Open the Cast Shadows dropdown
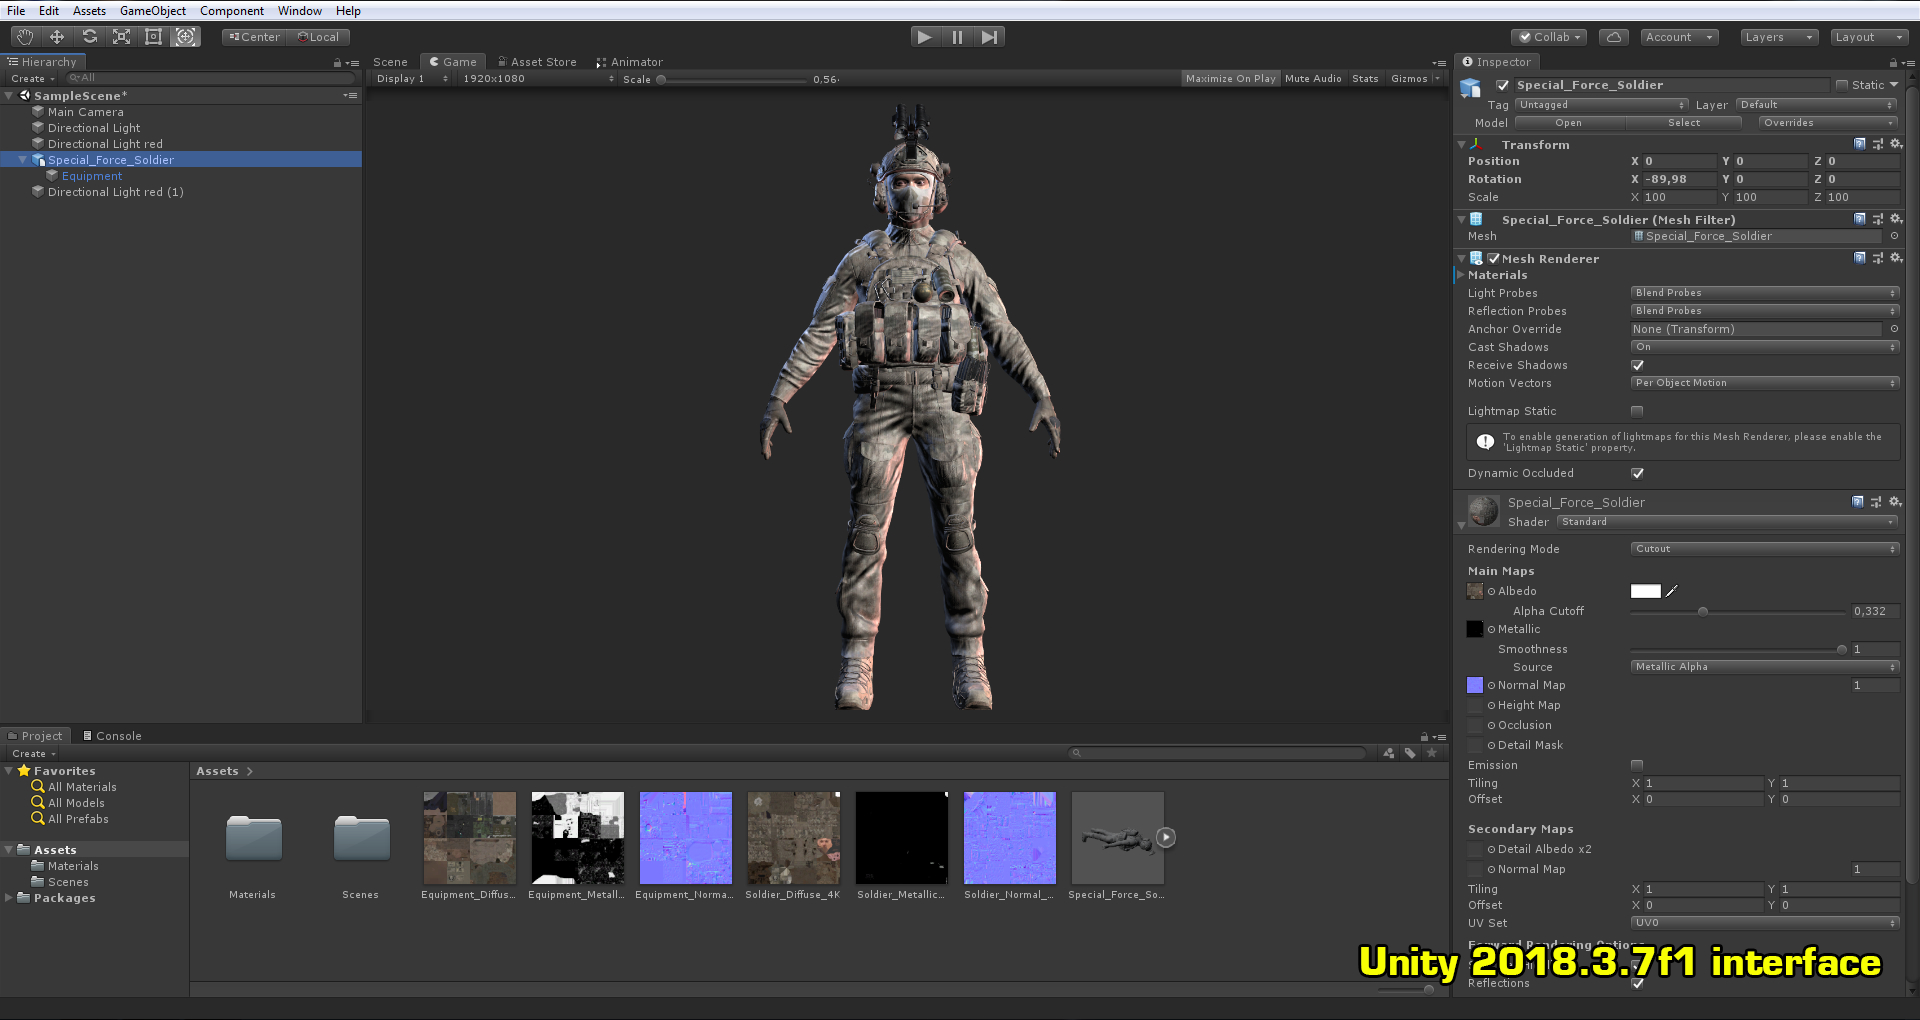Viewport: 1920px width, 1020px height. [1764, 347]
